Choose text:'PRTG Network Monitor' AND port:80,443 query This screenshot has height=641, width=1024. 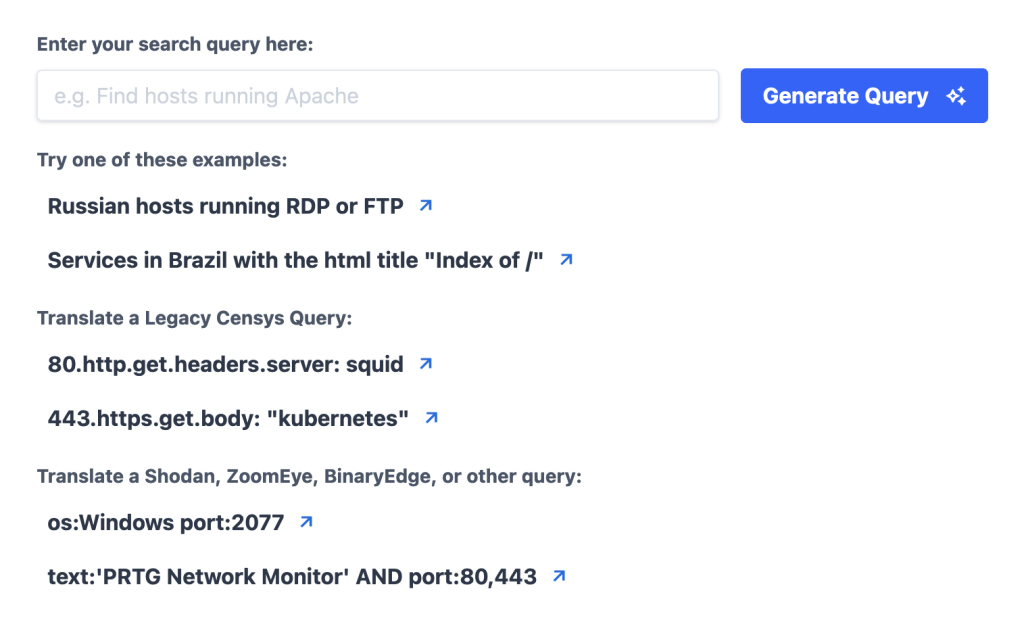click(x=292, y=577)
